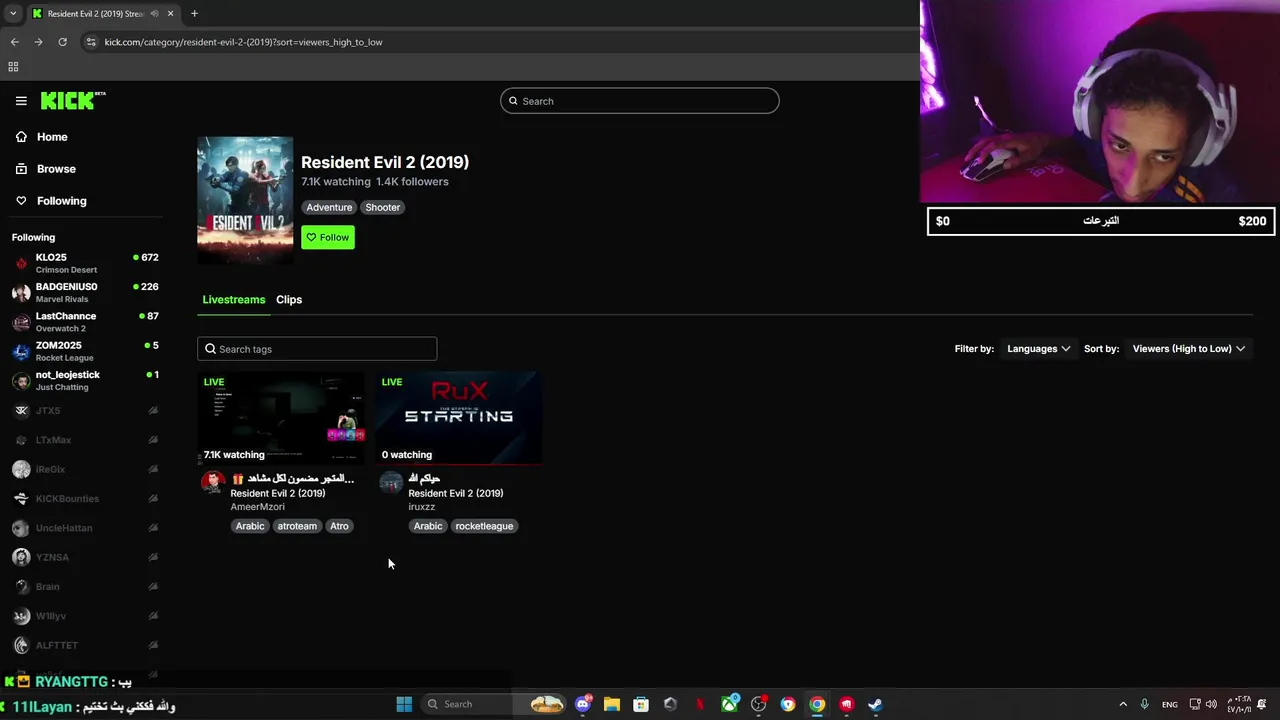Click the heart icon next to Following
This screenshot has height=720, width=1280.
[x=21, y=201]
